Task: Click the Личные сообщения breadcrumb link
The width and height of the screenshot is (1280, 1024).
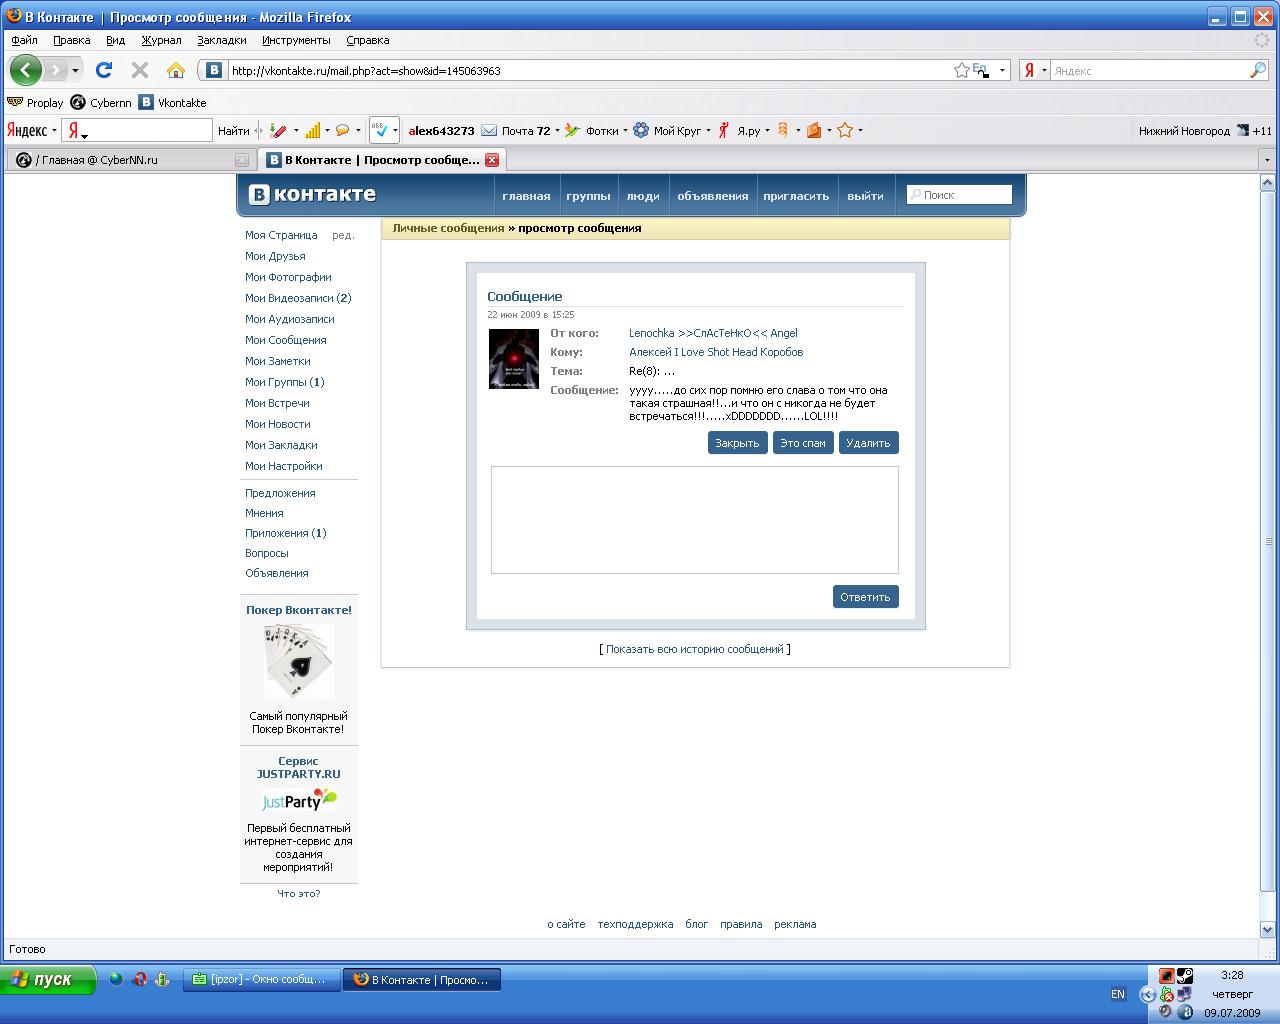Action: (448, 228)
